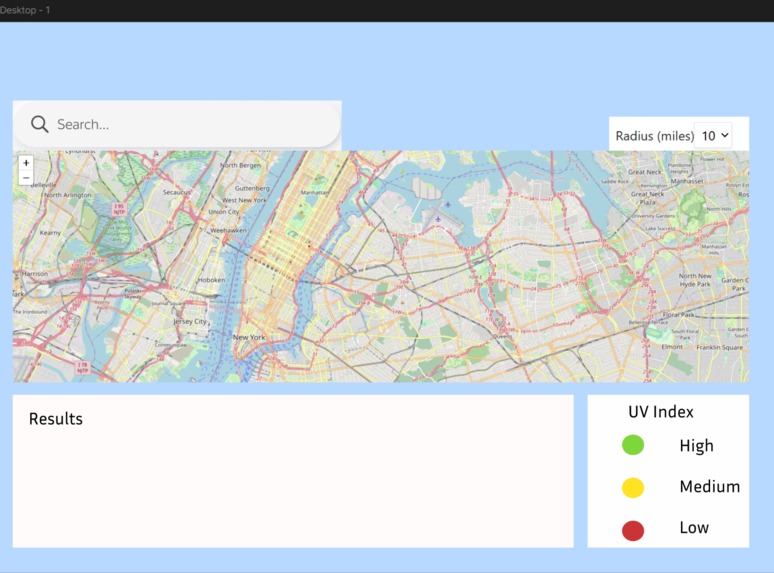Click Union City label on the map
The width and height of the screenshot is (774, 573).
click(224, 212)
